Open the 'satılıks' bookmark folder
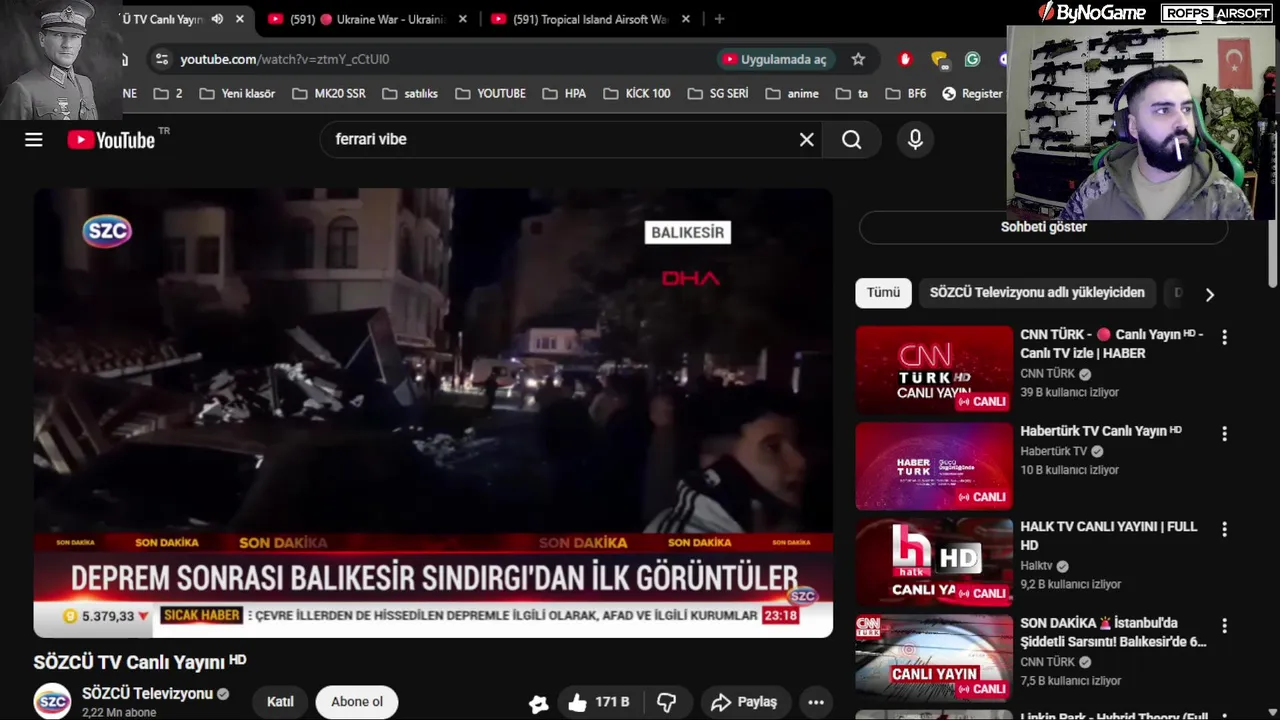 (410, 93)
